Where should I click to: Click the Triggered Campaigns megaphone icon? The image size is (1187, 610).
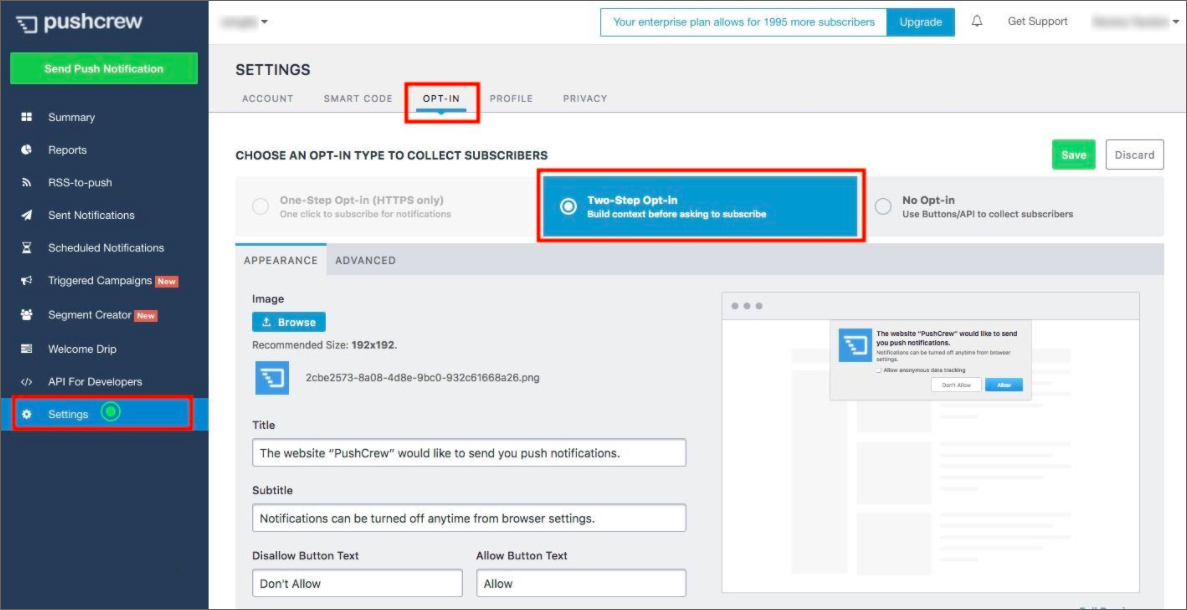26,281
